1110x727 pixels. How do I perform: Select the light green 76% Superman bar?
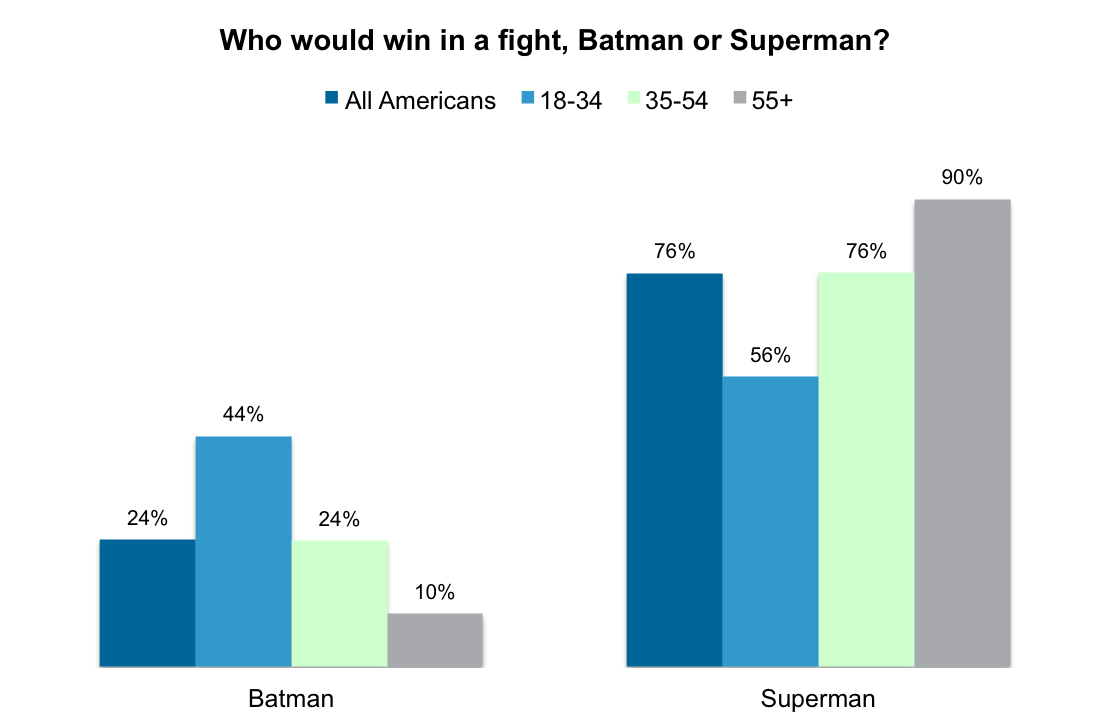click(x=866, y=470)
